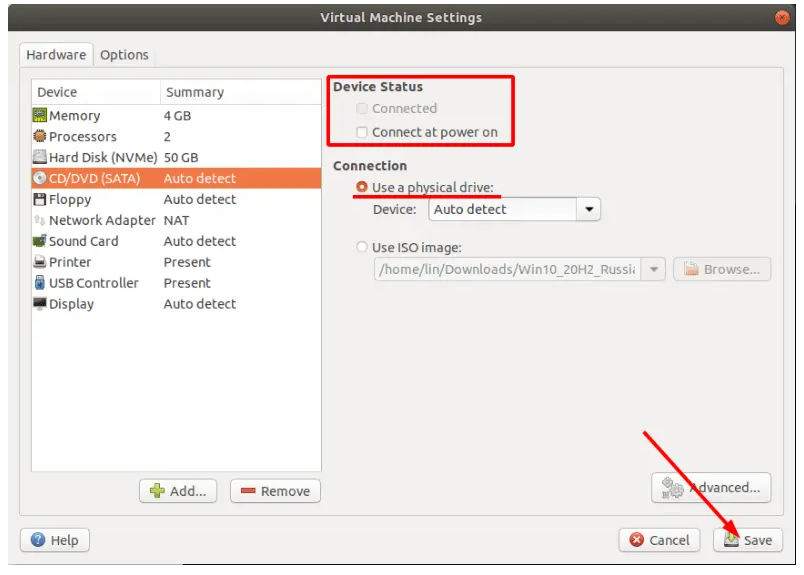Click the Hard Disk (NVMe) icon
Screen dimensions: 804x575
point(39,157)
